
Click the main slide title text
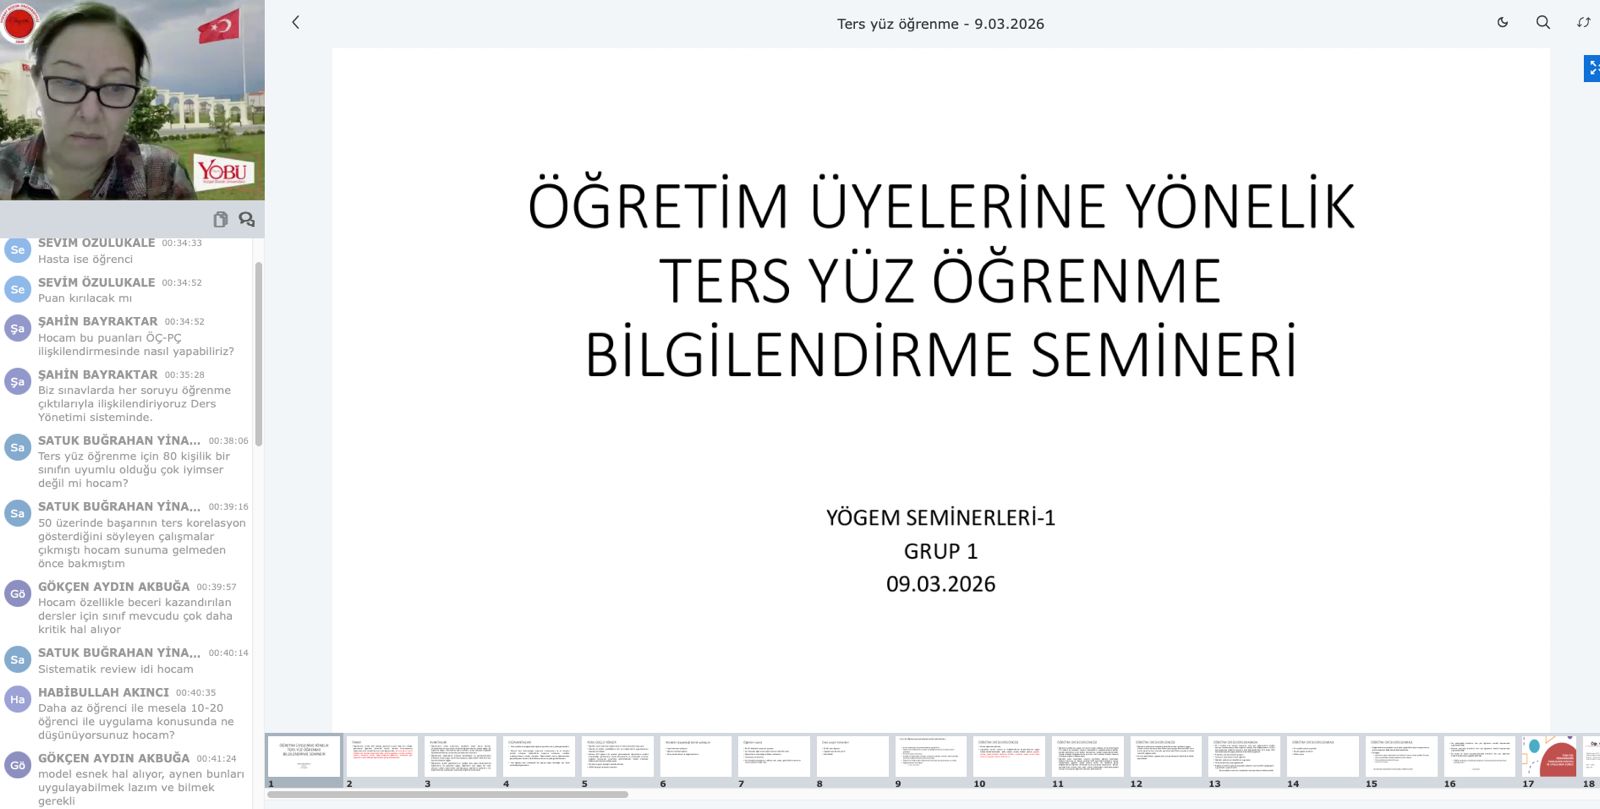coord(940,280)
